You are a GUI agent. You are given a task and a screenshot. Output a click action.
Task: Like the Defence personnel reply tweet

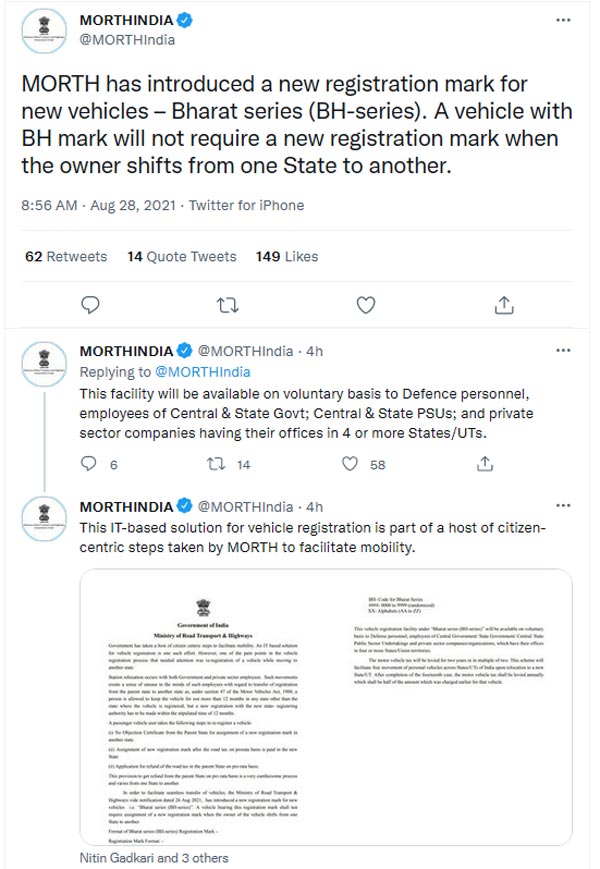(350, 464)
